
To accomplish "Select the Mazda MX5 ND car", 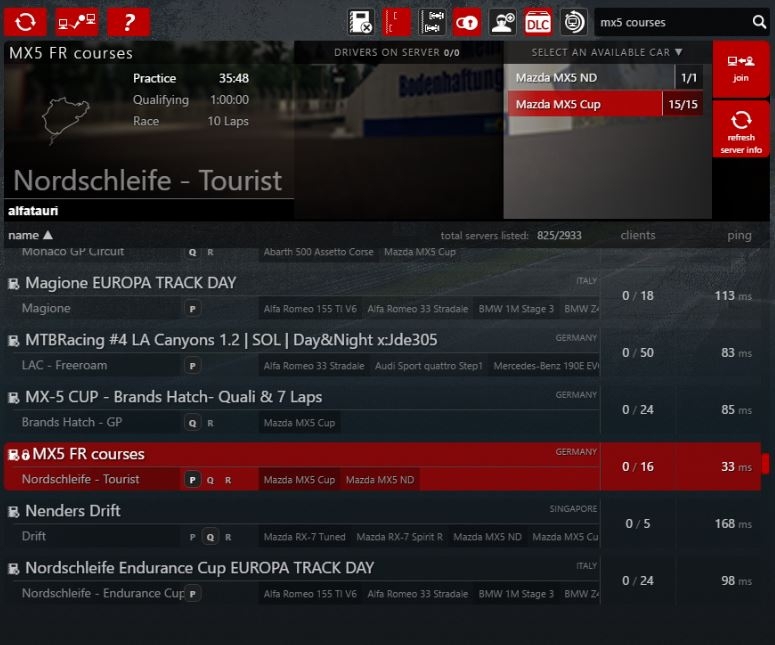I will [605, 78].
